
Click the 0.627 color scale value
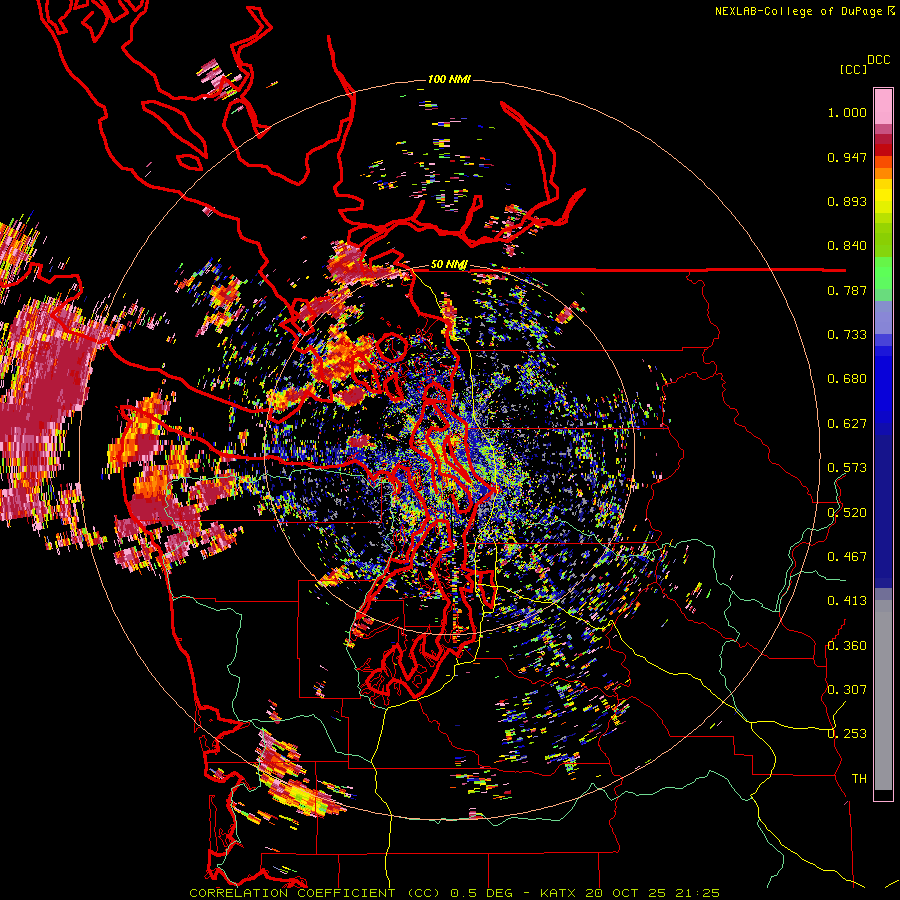coord(847,424)
